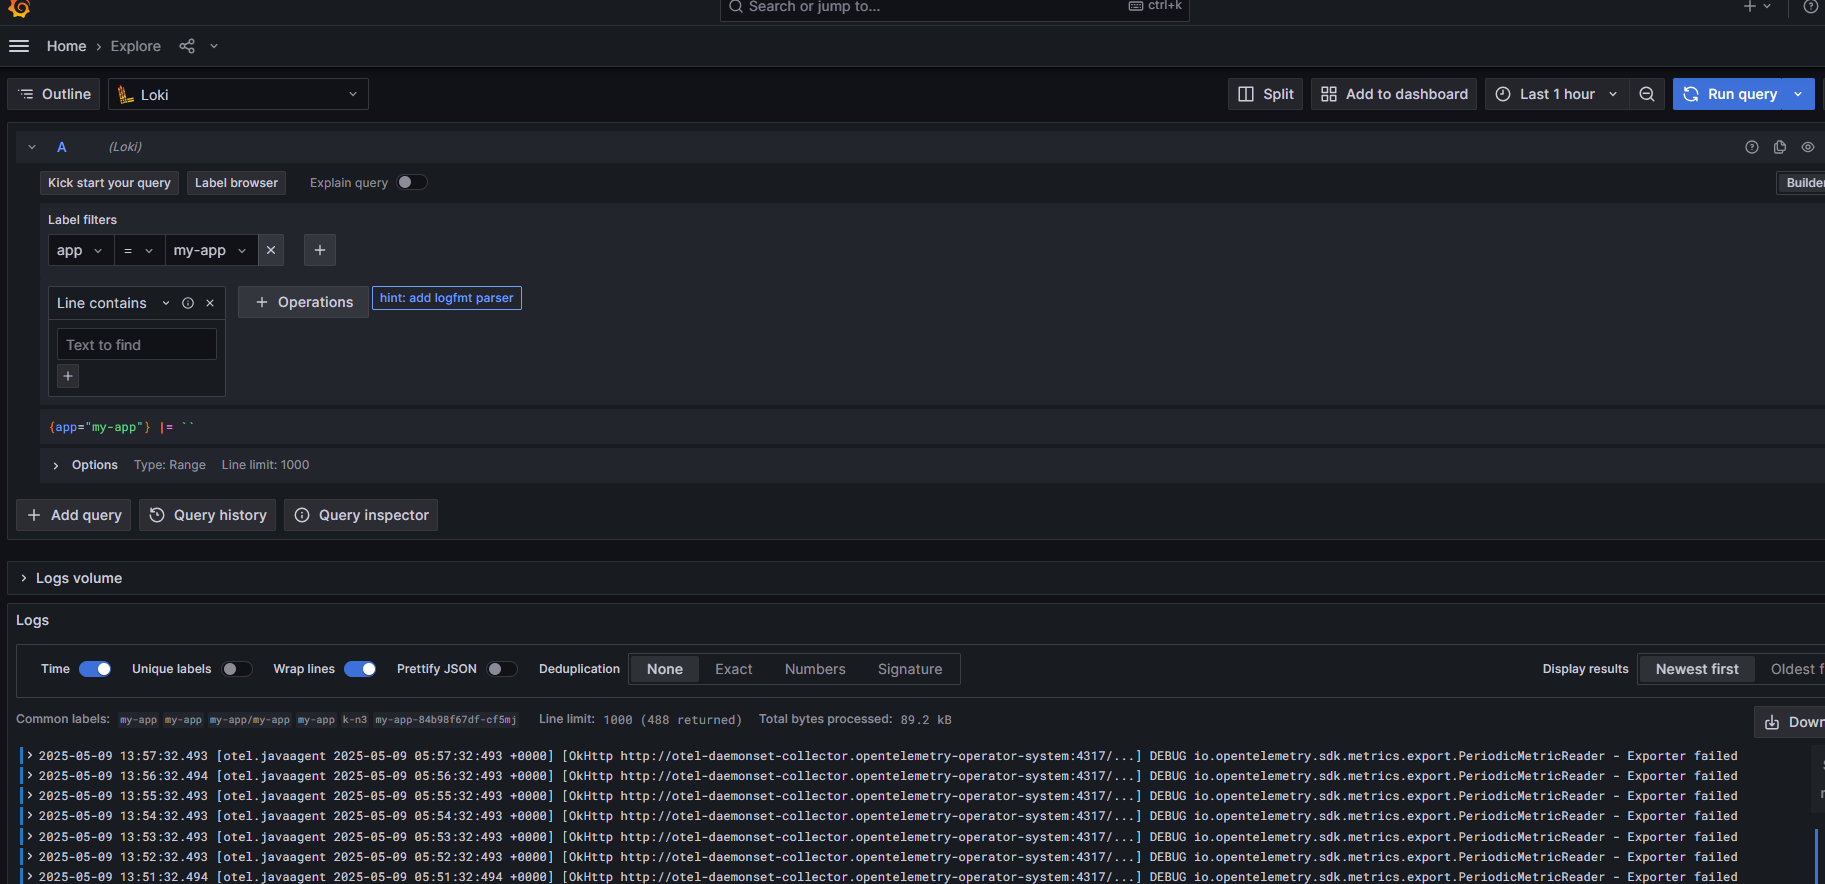This screenshot has height=884, width=1825.
Task: Expand the share options chevron
Action: pyautogui.click(x=214, y=46)
